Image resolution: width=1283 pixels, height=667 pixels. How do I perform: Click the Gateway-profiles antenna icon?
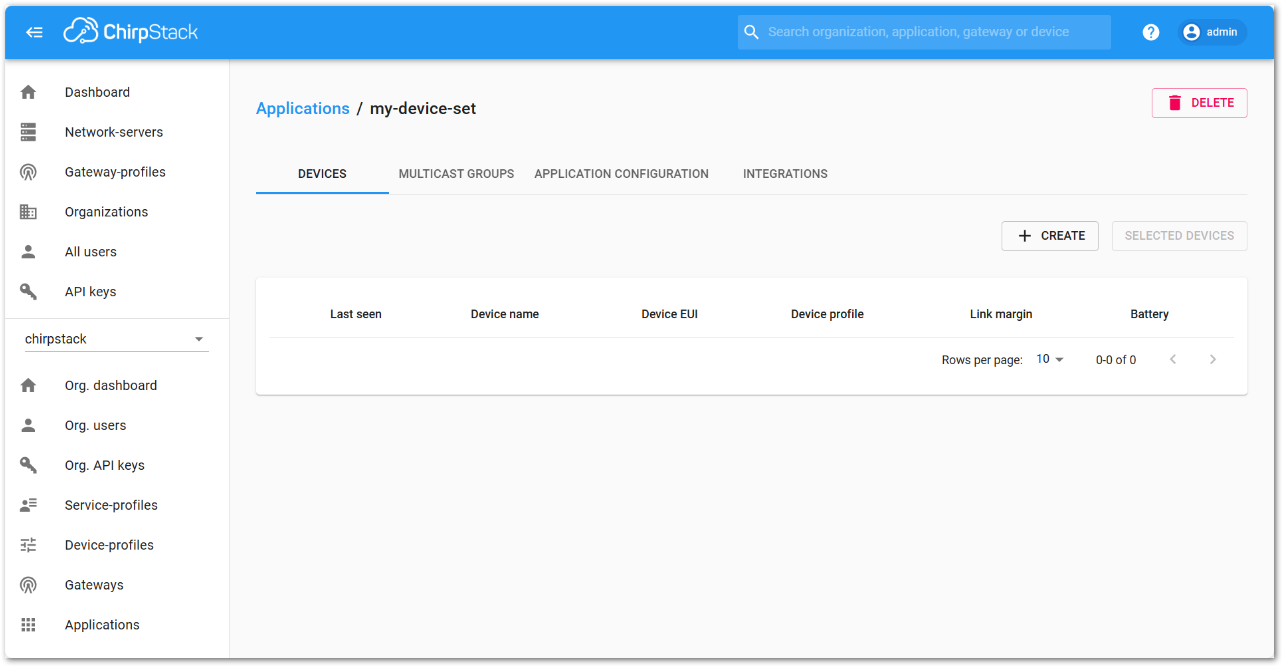[28, 172]
